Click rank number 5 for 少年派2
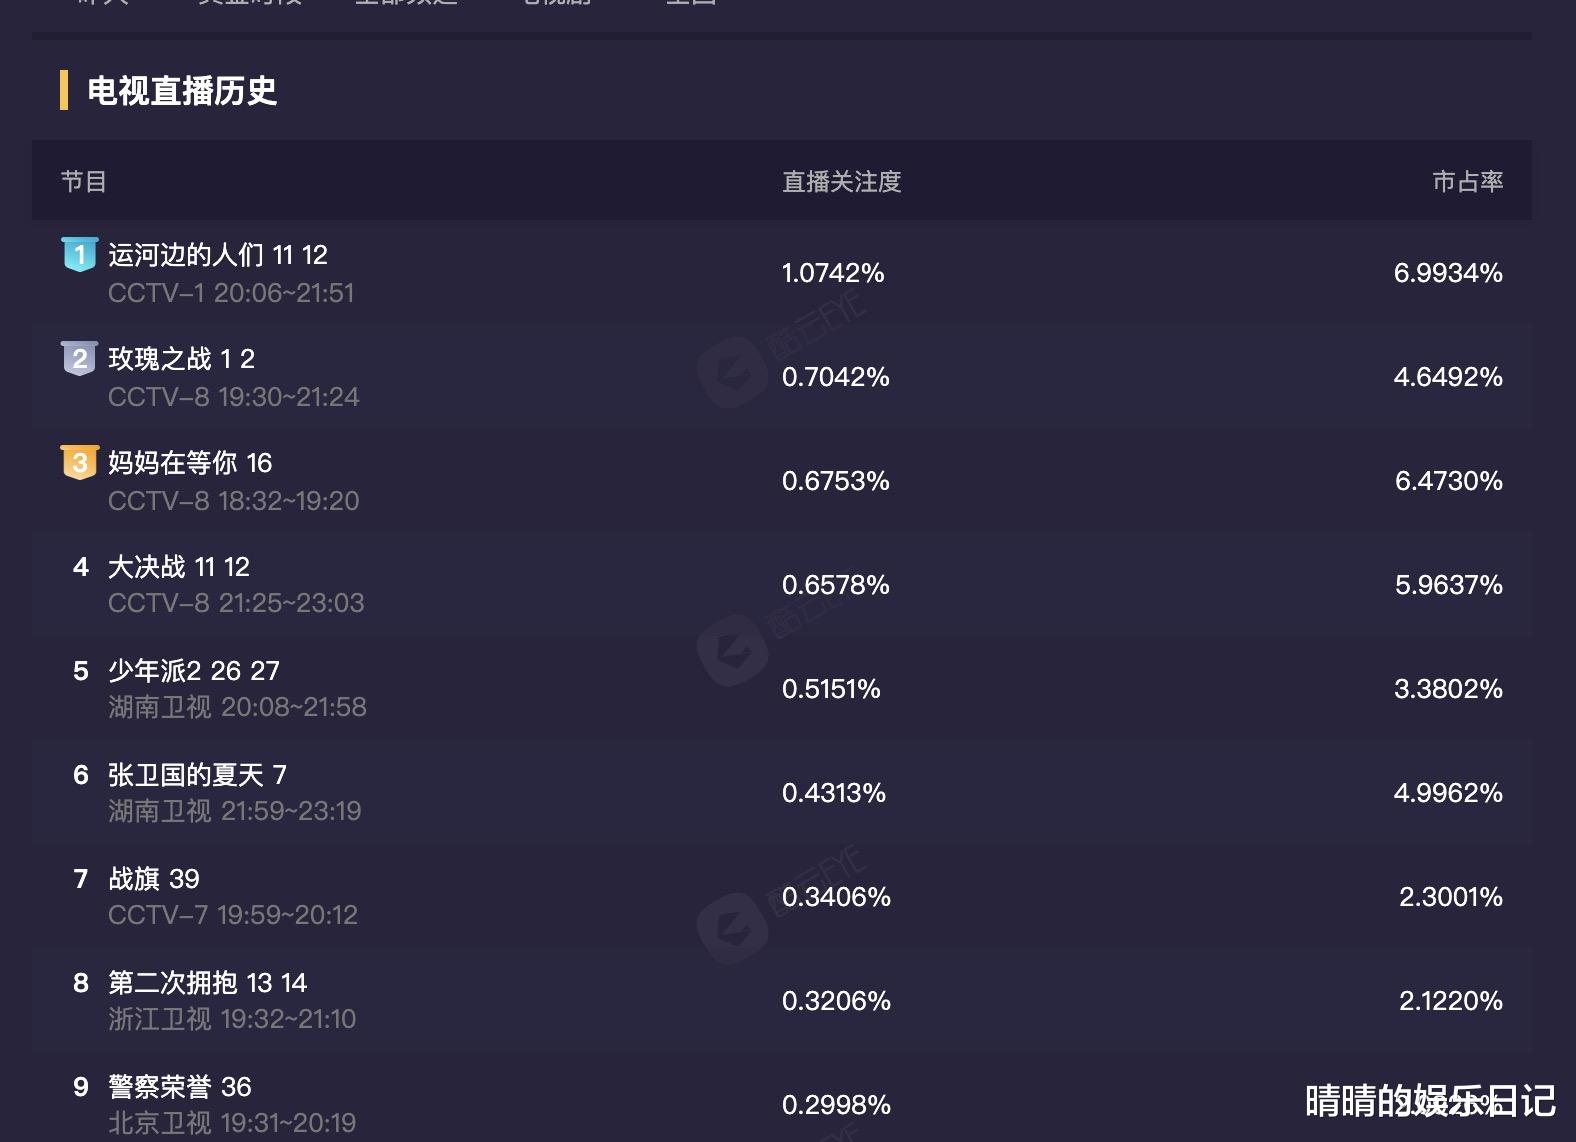The image size is (1576, 1142). pos(81,671)
